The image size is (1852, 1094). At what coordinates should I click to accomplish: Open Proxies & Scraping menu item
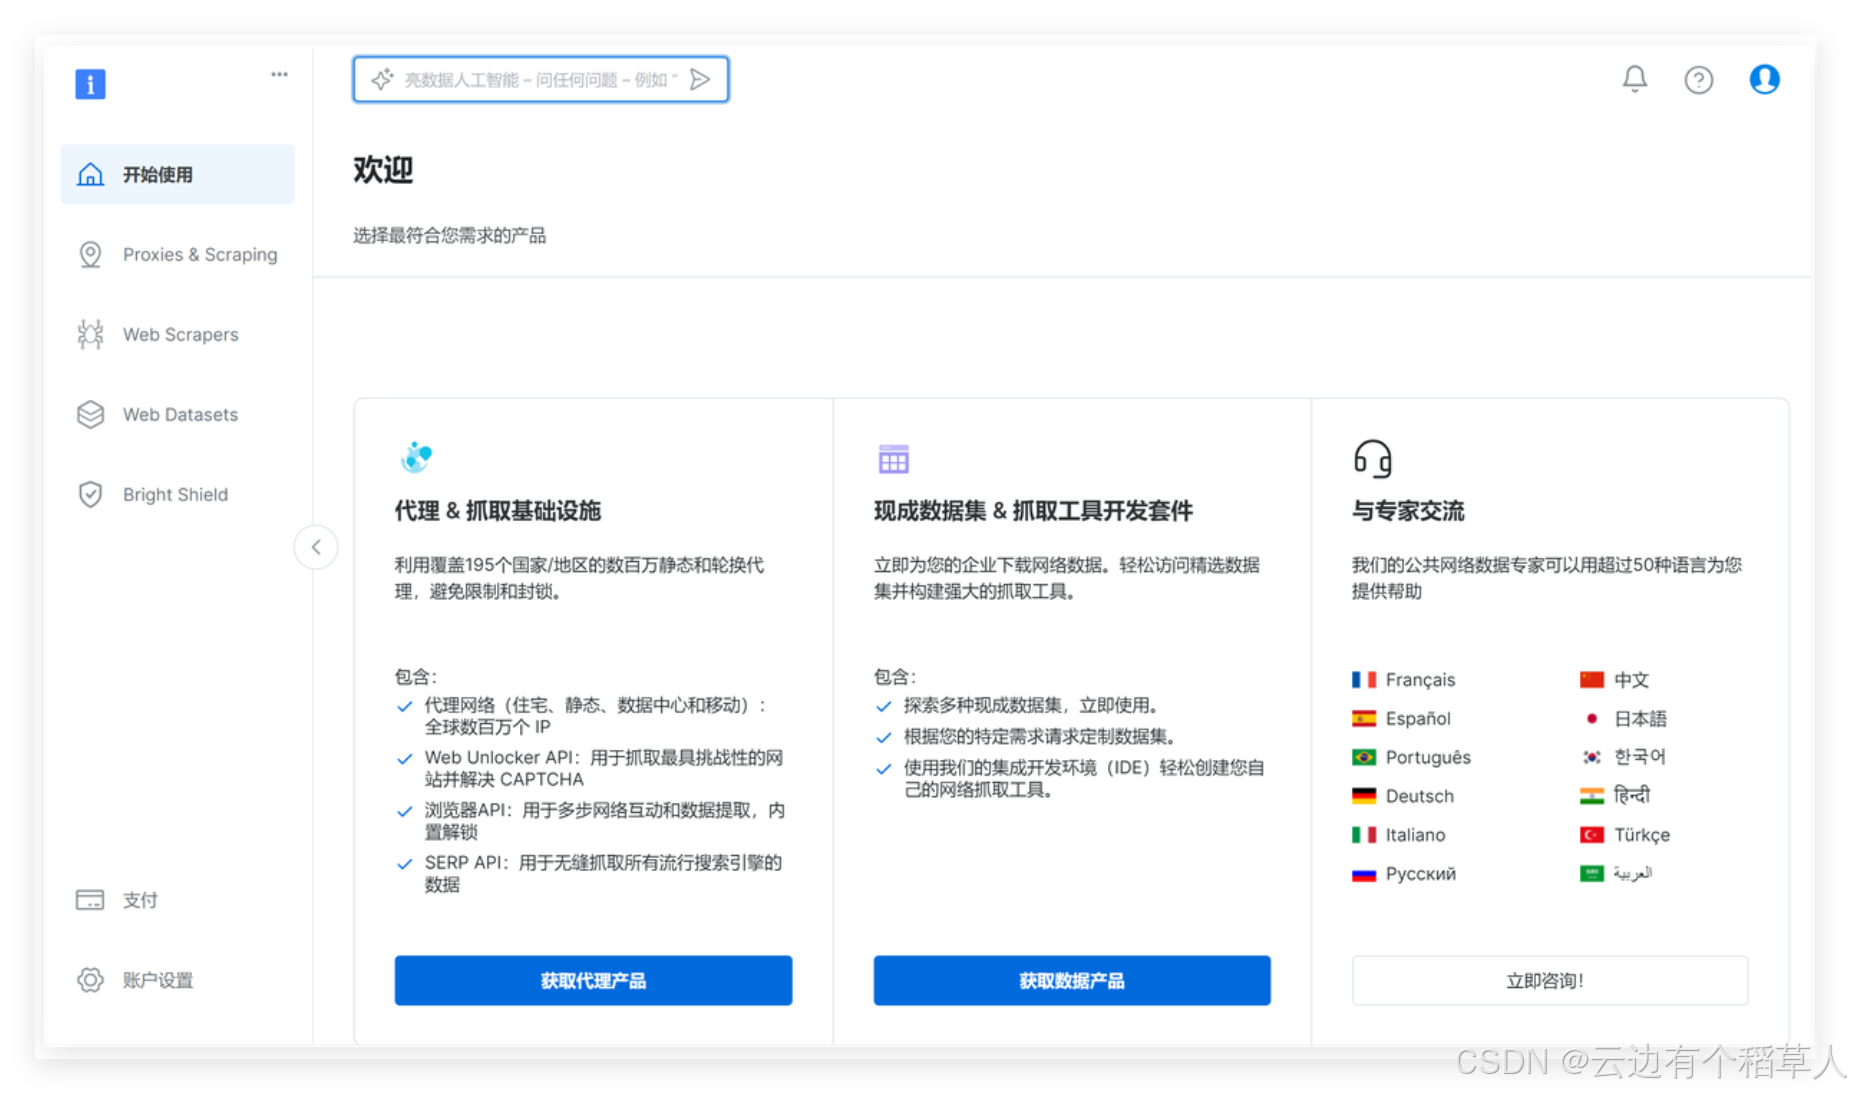178,254
